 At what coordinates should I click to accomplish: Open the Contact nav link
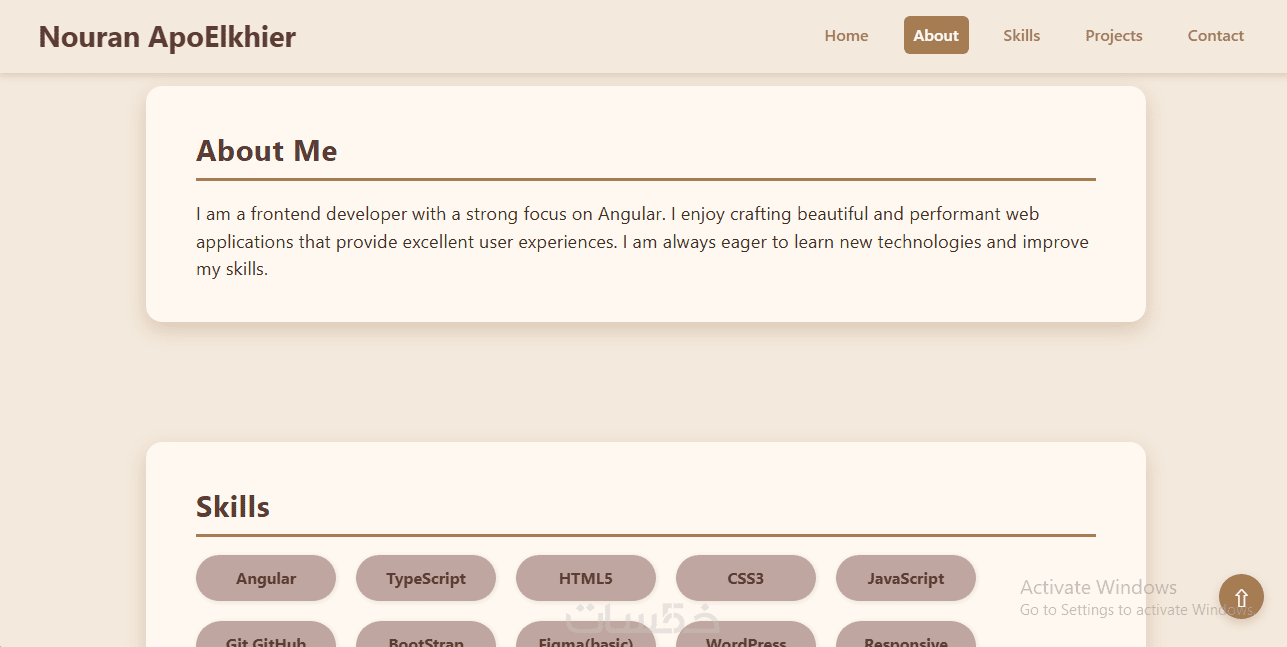pos(1215,36)
